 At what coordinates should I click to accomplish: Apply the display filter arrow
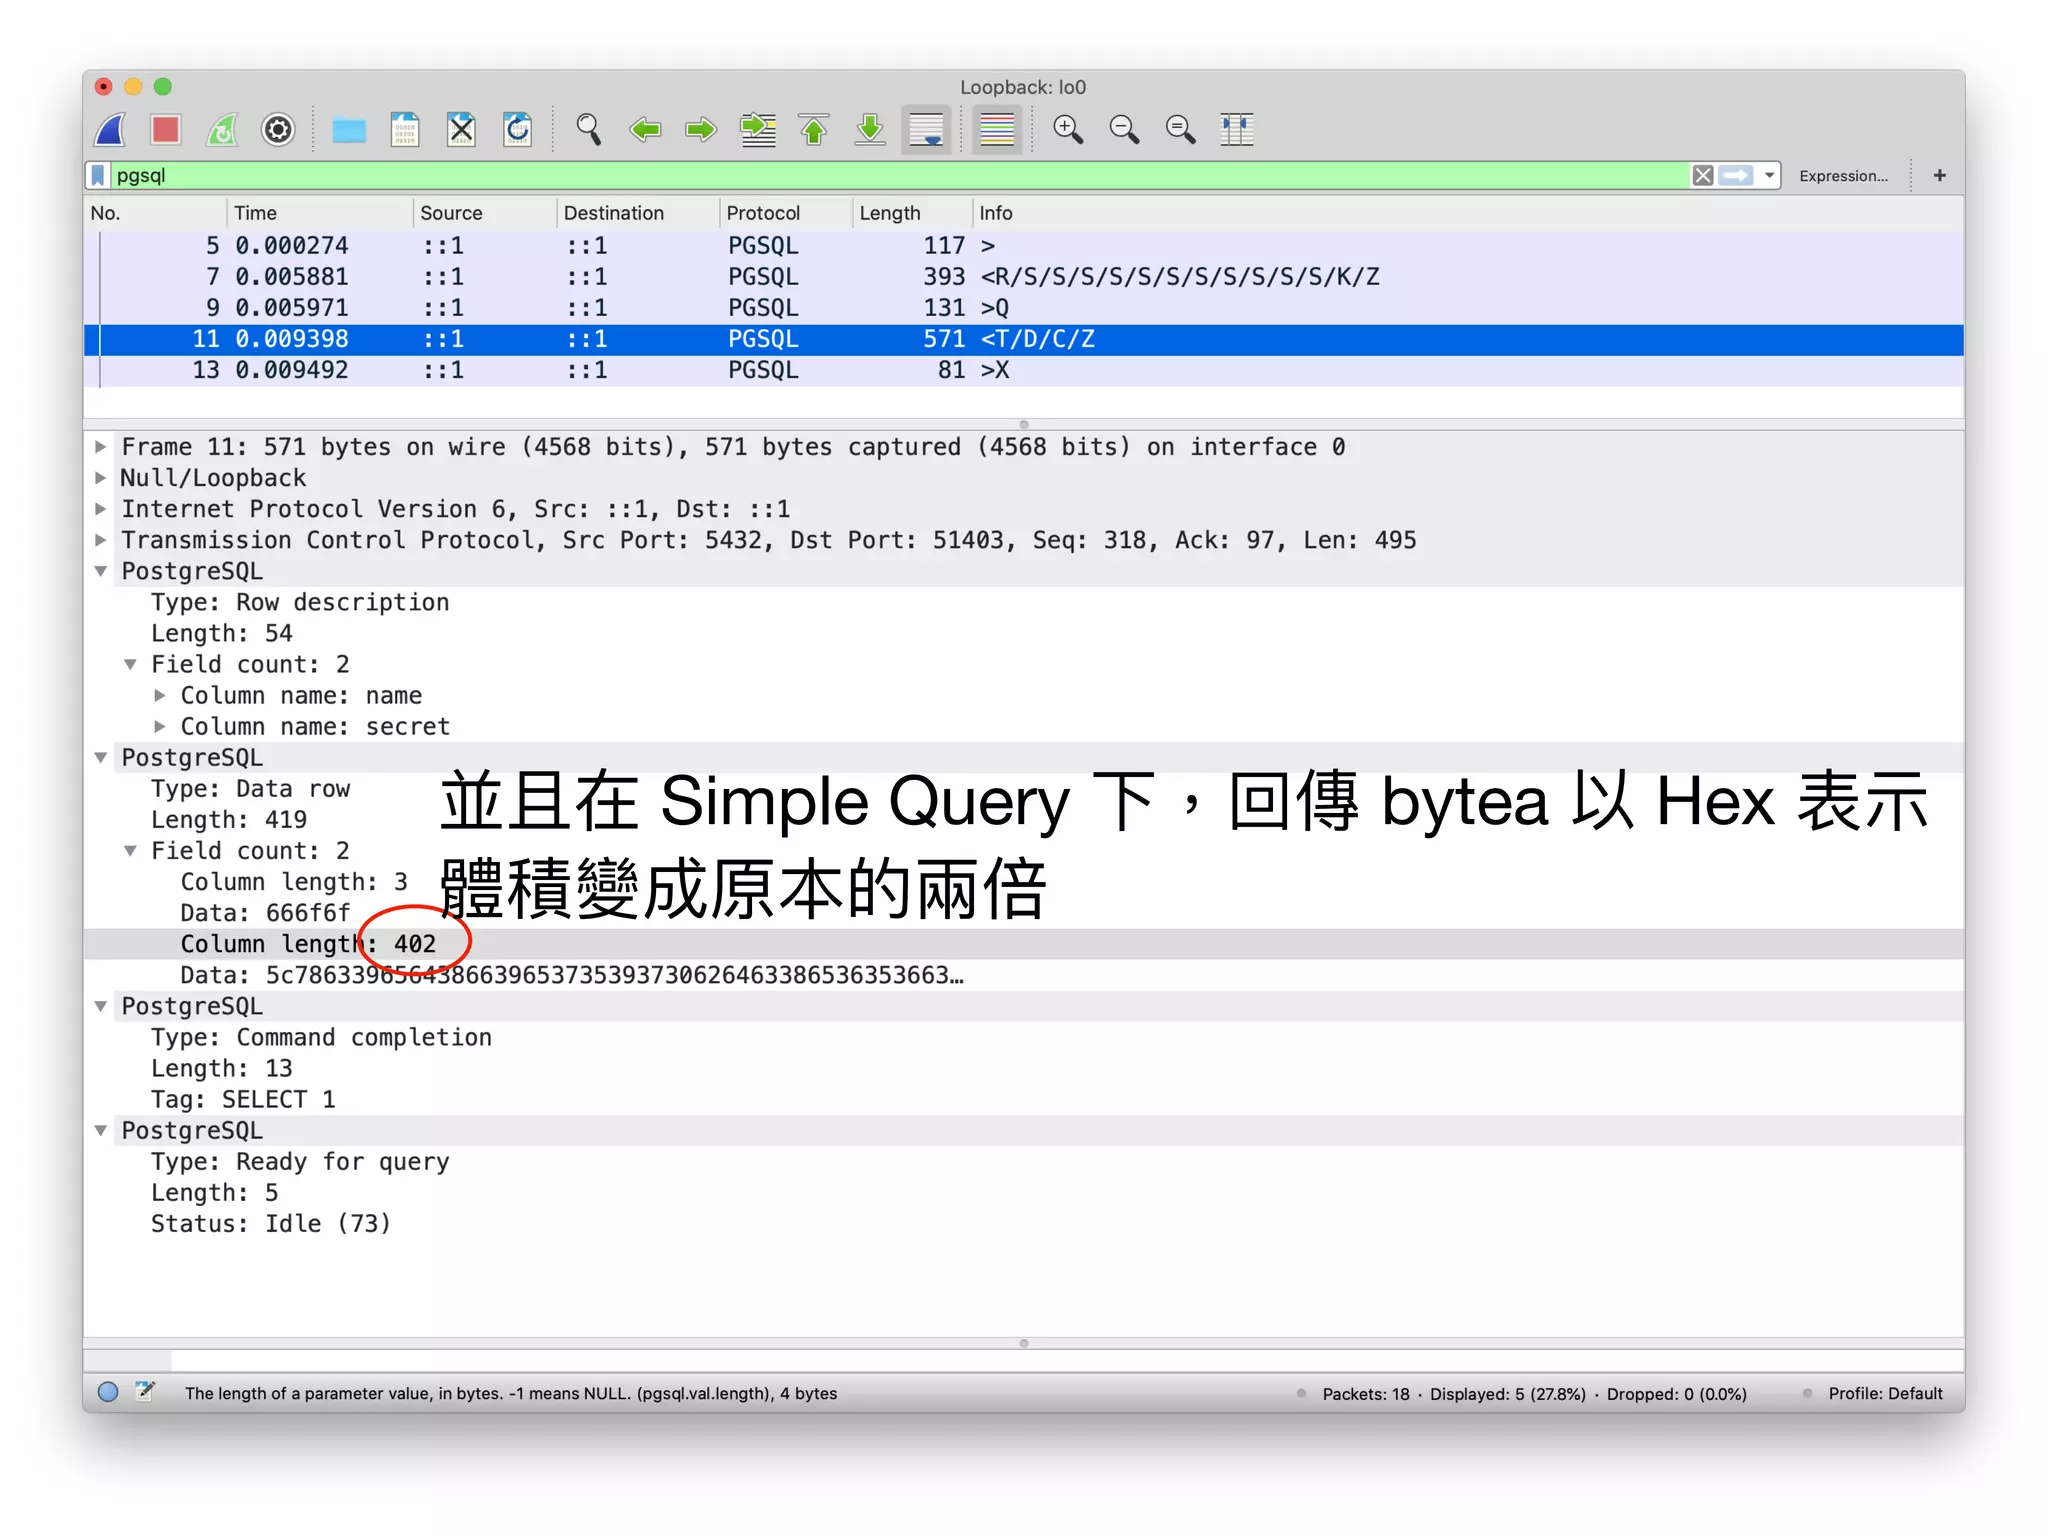[x=1736, y=176]
